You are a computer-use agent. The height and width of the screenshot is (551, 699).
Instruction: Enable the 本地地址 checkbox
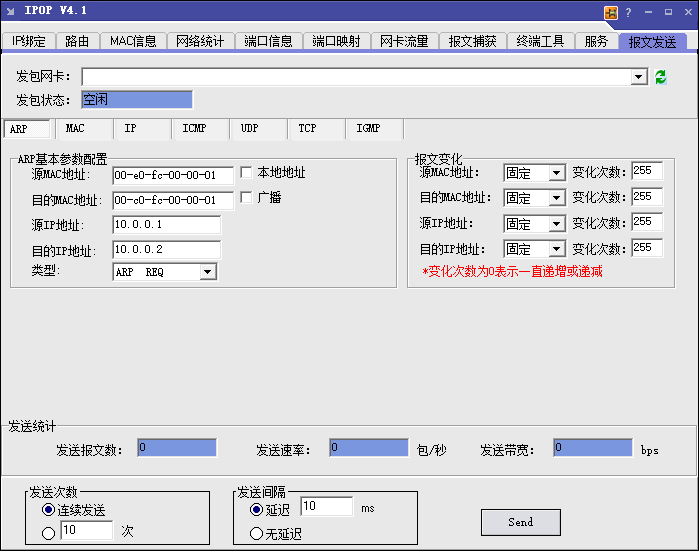click(246, 172)
